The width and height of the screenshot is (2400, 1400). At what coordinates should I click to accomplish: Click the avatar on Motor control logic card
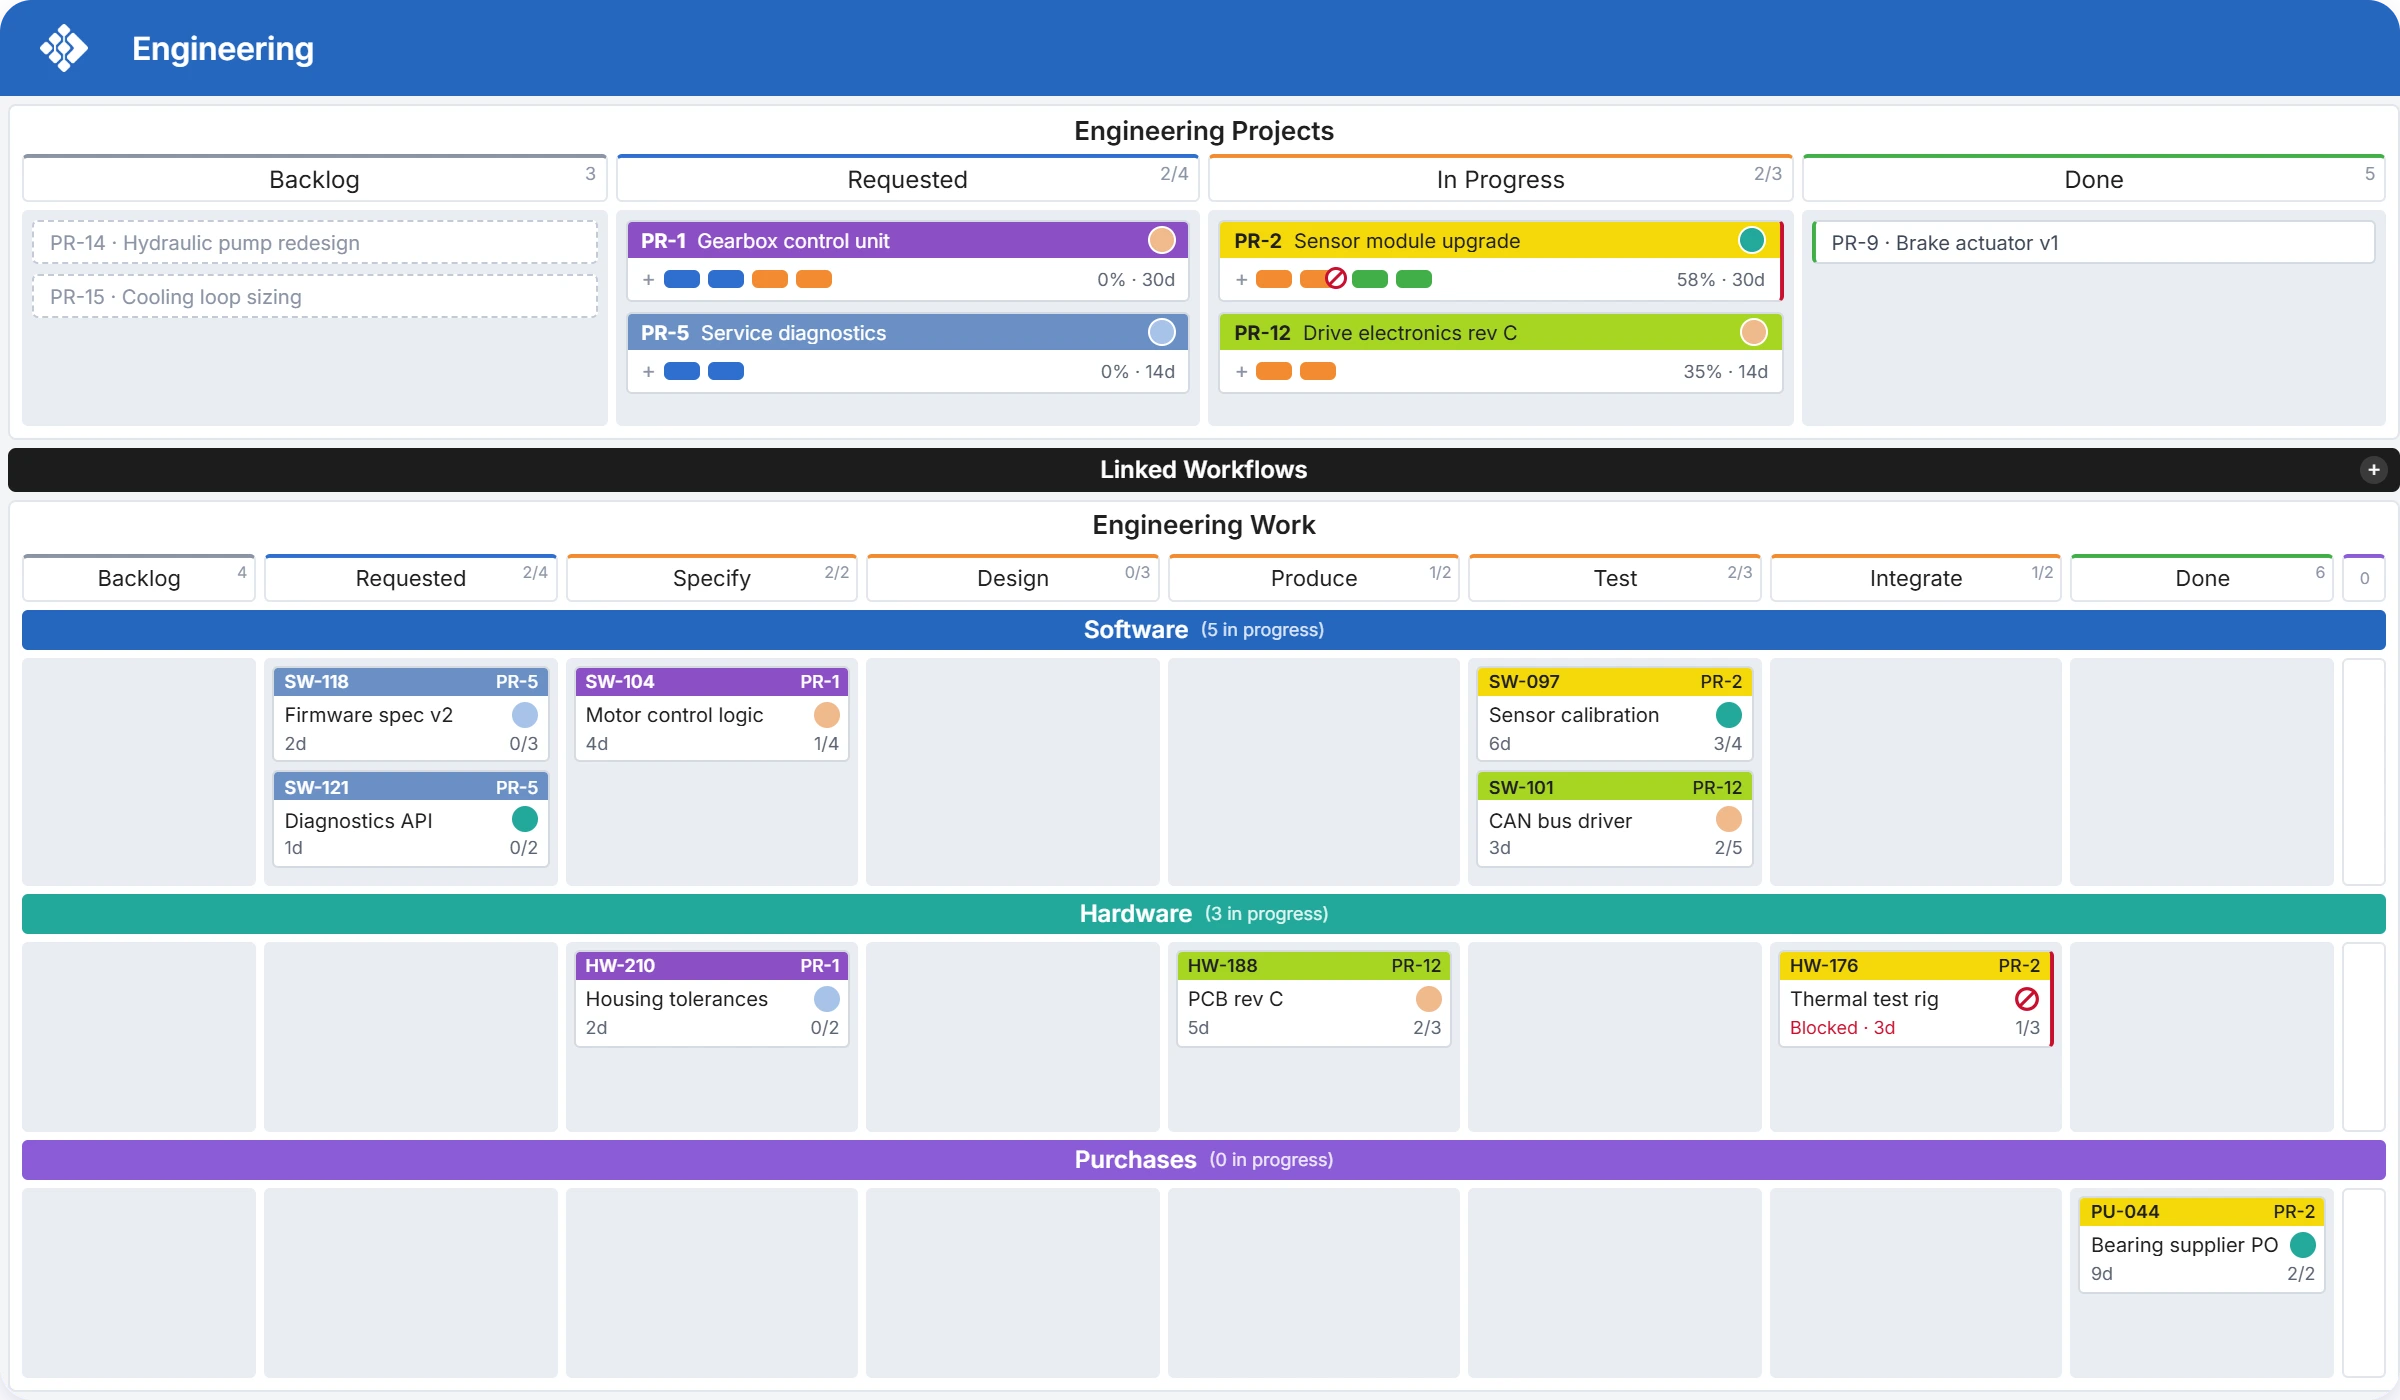point(827,715)
